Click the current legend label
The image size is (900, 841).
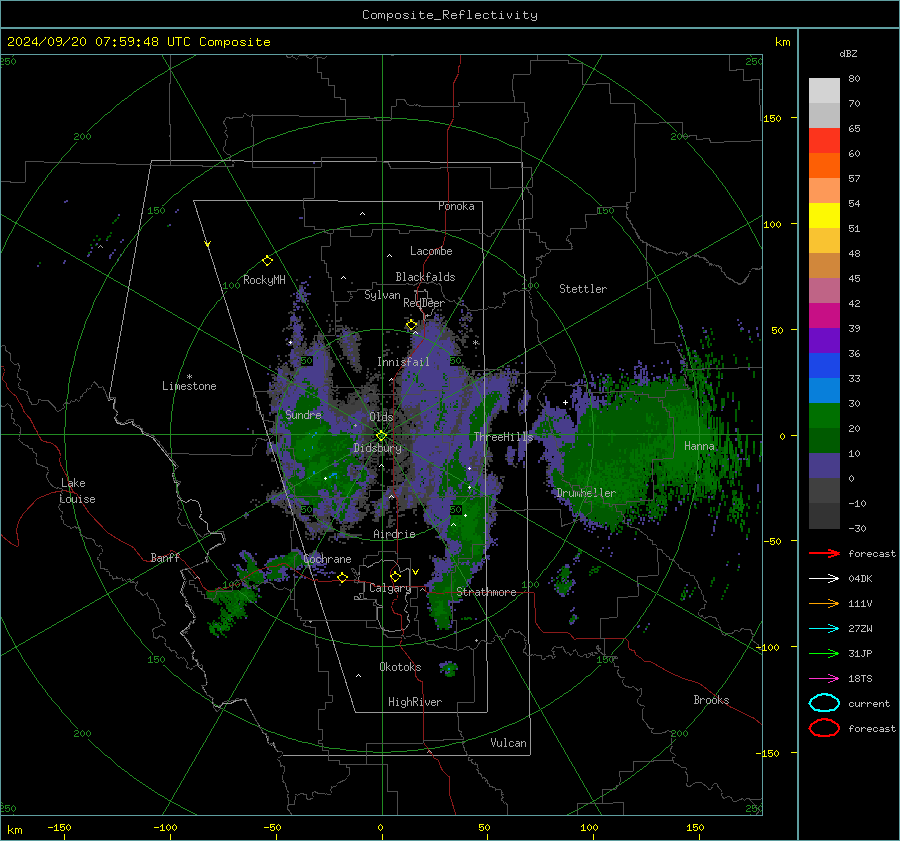click(x=869, y=703)
